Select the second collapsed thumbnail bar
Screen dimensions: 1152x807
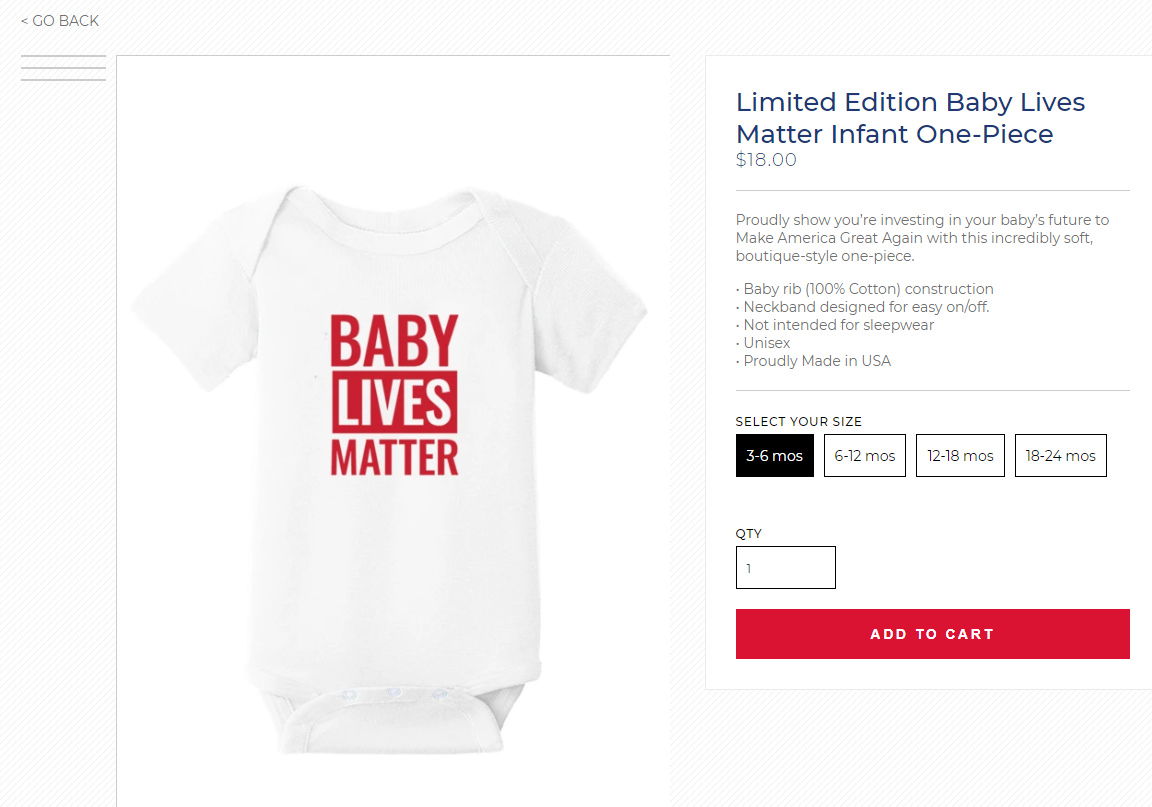tap(63, 68)
